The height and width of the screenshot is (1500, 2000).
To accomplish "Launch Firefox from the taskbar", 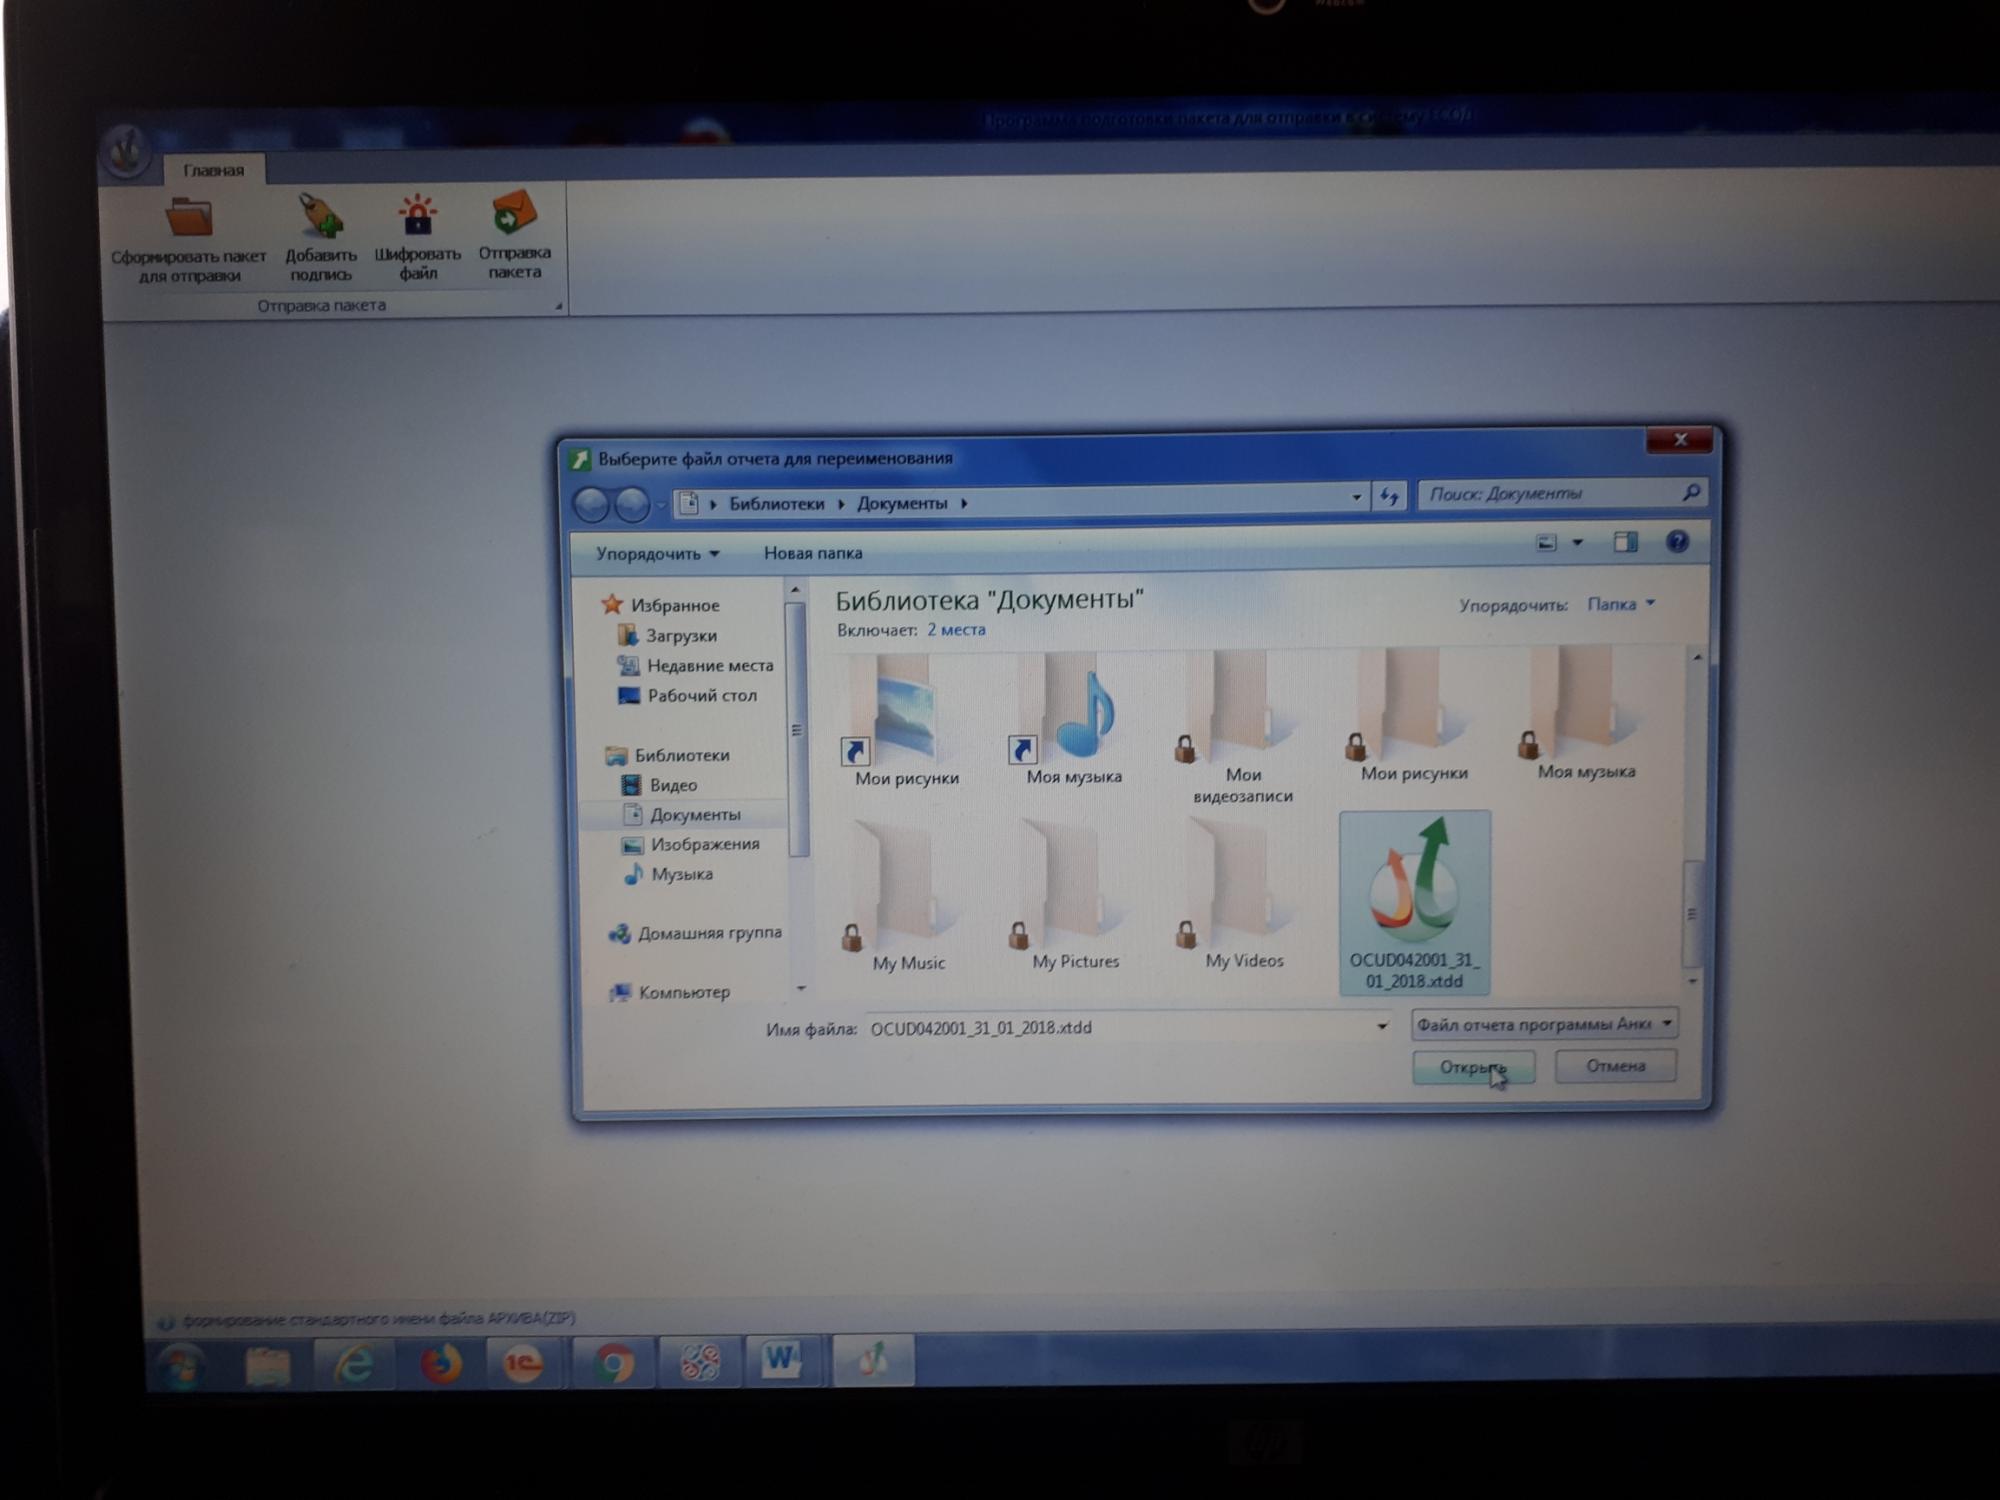I will point(440,1362).
